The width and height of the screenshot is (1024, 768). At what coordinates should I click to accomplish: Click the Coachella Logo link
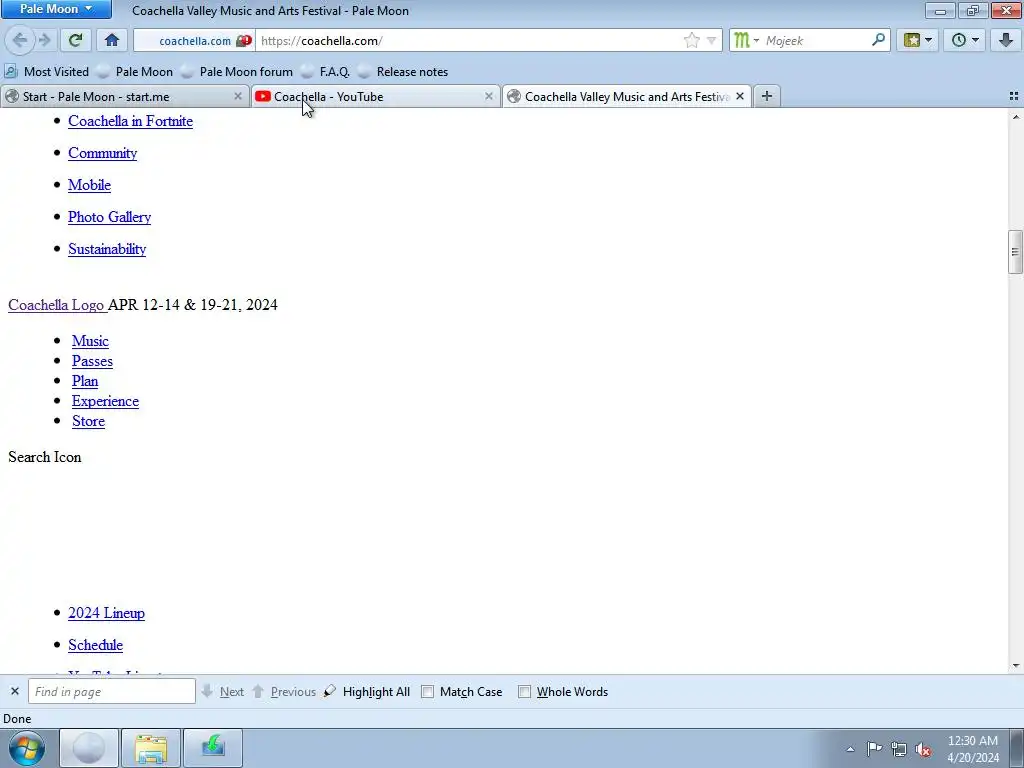57,305
